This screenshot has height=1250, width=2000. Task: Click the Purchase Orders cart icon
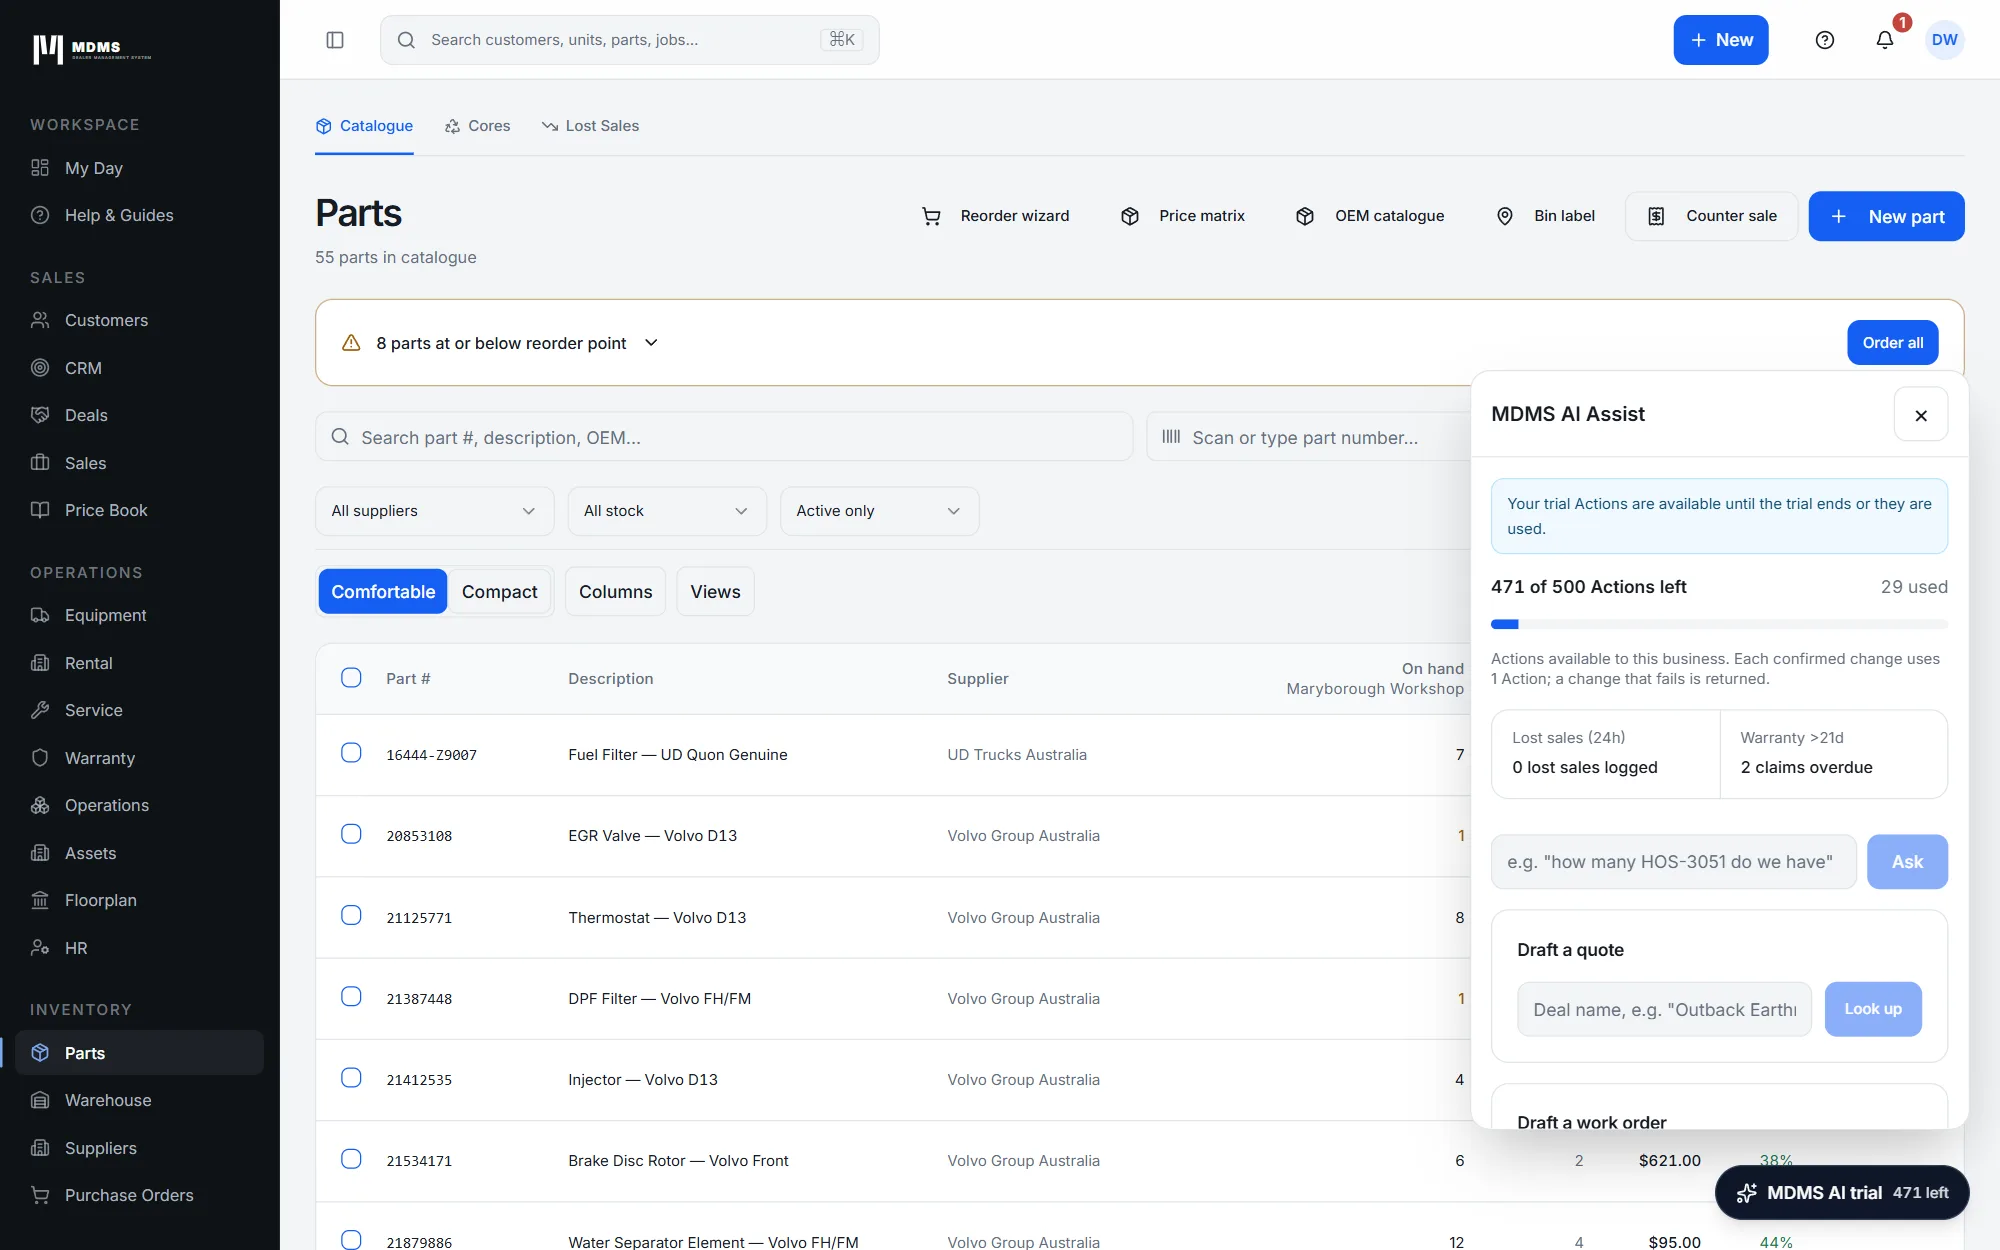pyautogui.click(x=40, y=1195)
